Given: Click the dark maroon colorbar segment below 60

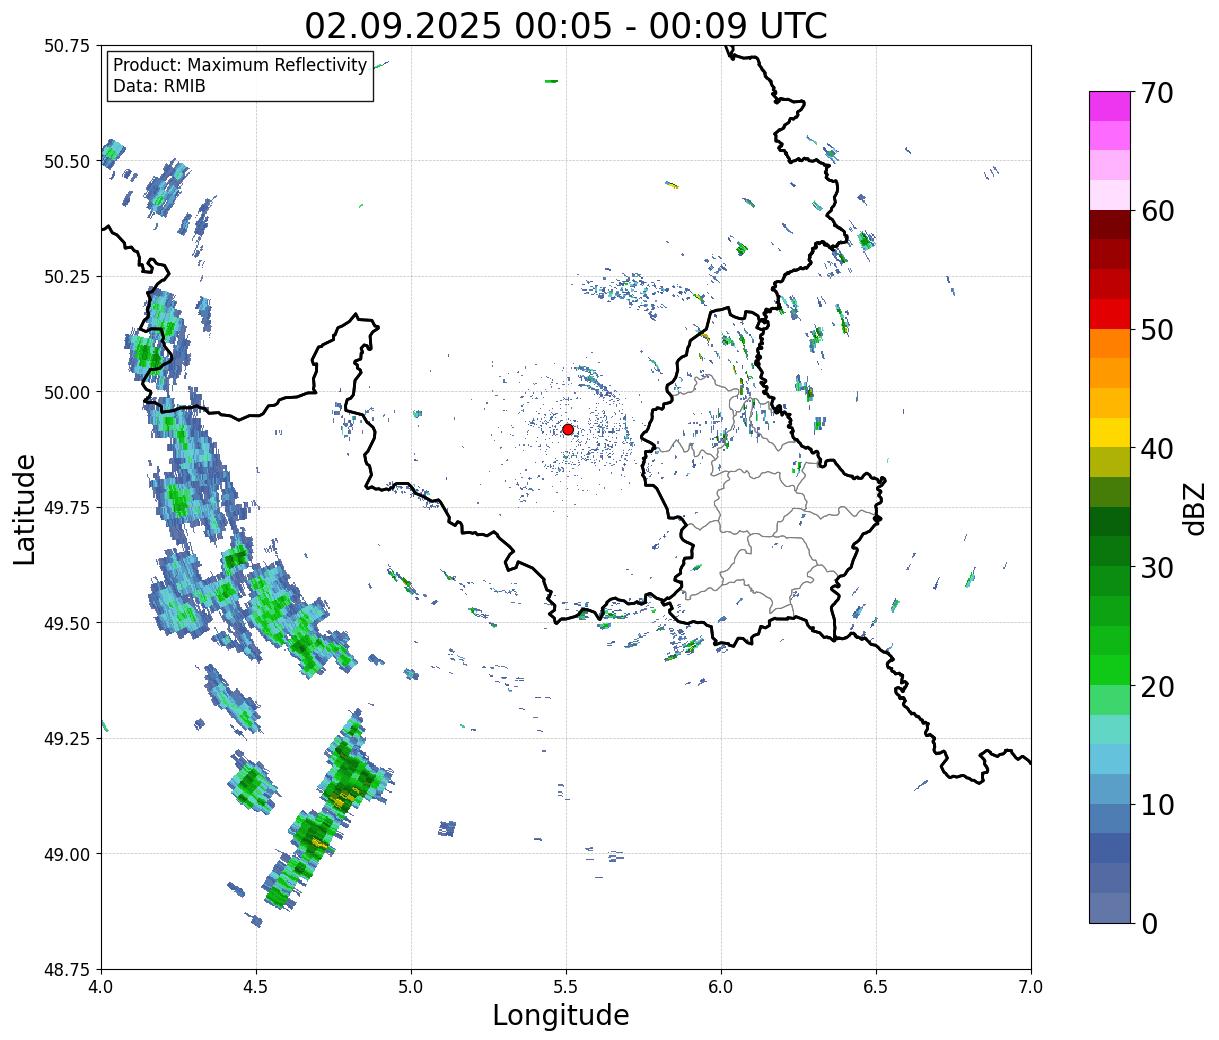Looking at the screenshot, I should tap(1110, 224).
